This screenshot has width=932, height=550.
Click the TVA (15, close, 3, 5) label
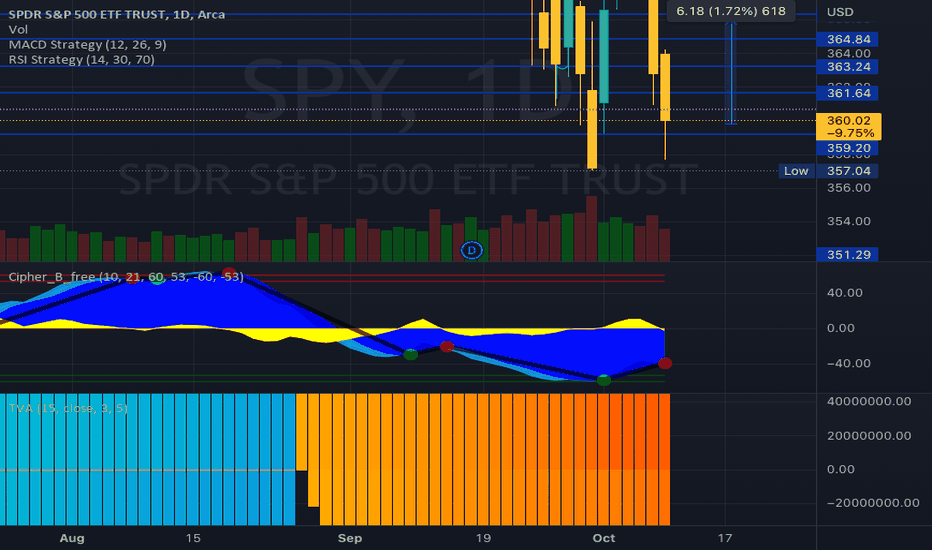click(68, 408)
